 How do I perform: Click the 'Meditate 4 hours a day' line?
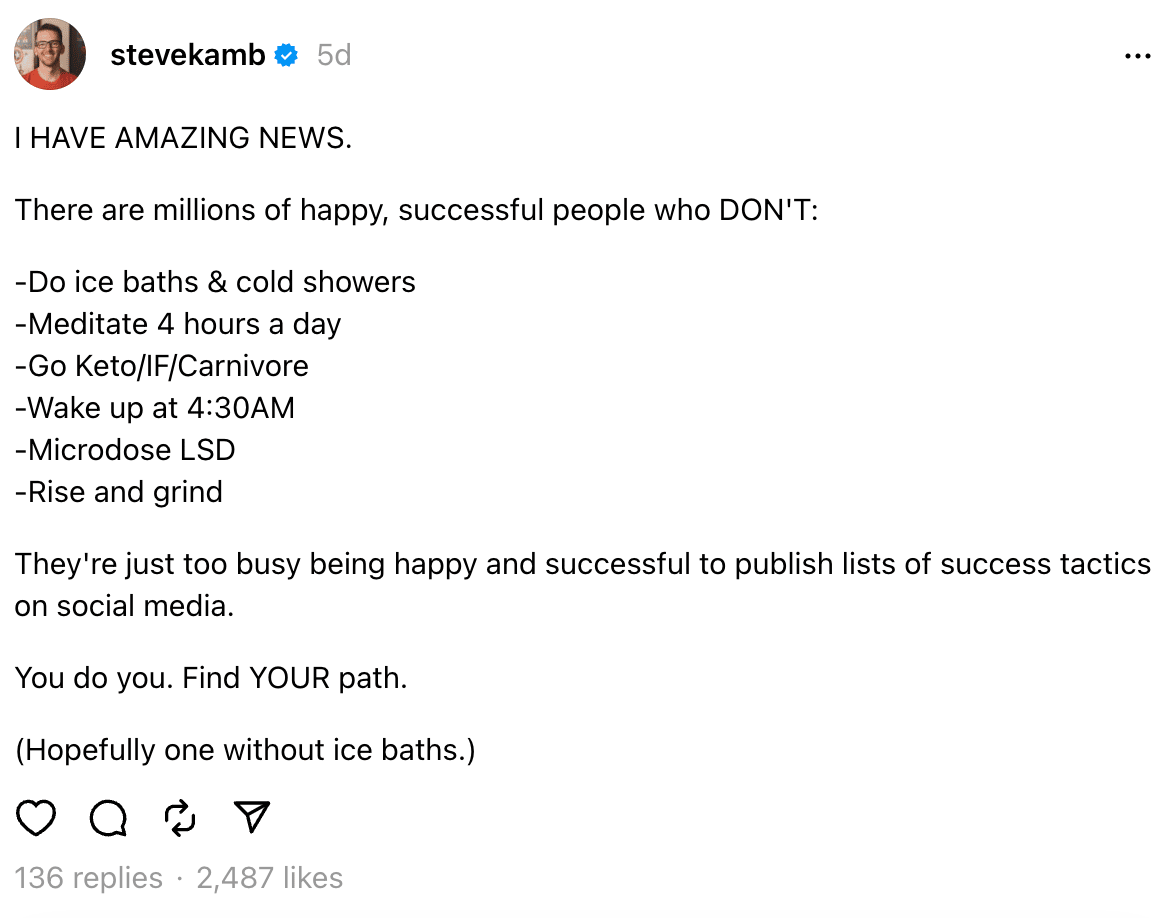point(178,324)
